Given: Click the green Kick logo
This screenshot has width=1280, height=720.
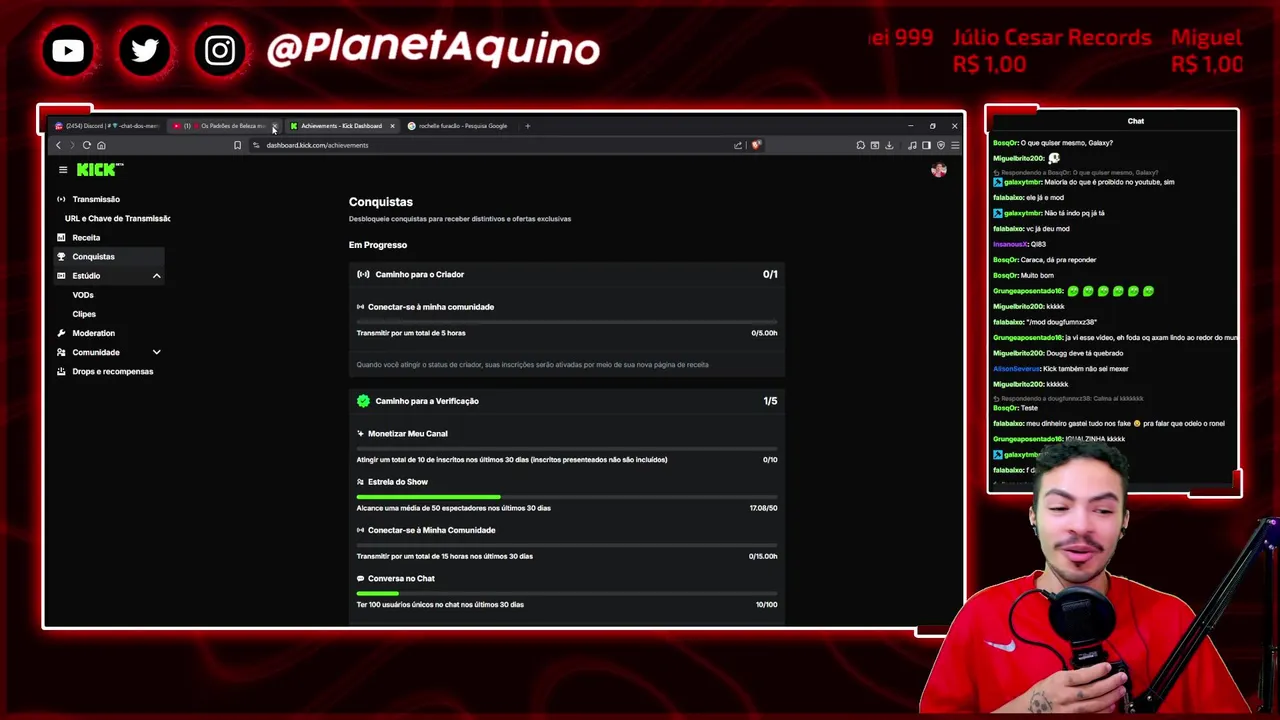Looking at the screenshot, I should coord(99,169).
